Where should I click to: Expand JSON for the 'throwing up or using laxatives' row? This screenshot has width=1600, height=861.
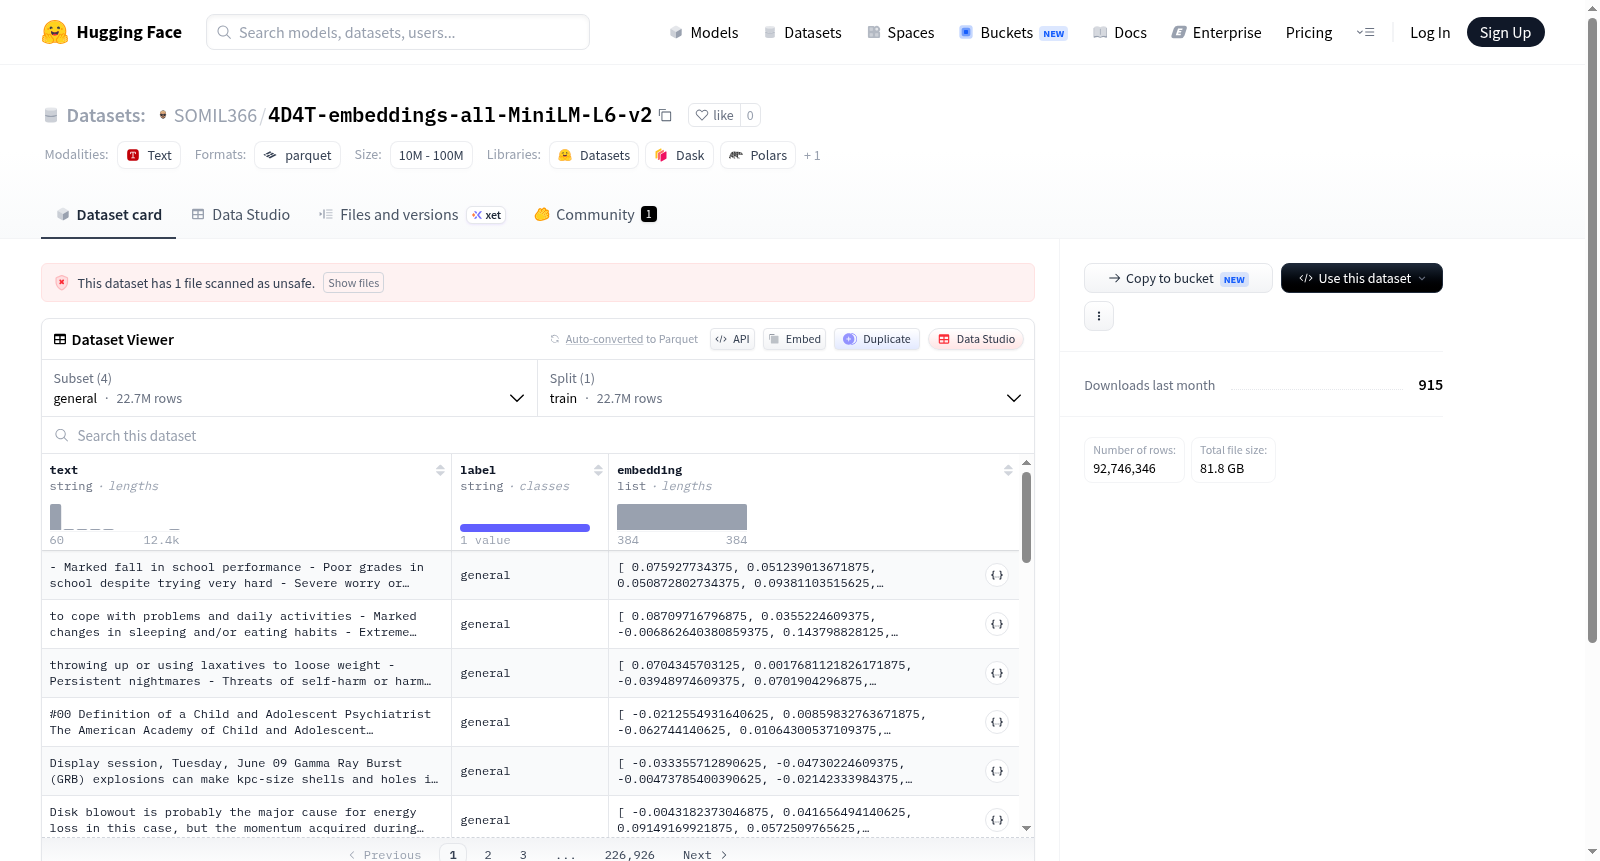coord(997,673)
